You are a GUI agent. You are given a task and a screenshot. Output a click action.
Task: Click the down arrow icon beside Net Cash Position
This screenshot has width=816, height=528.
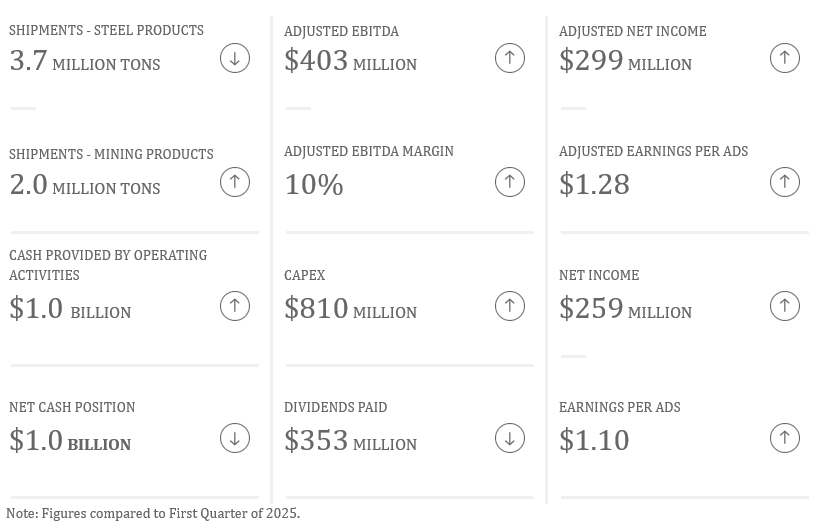pyautogui.click(x=235, y=438)
